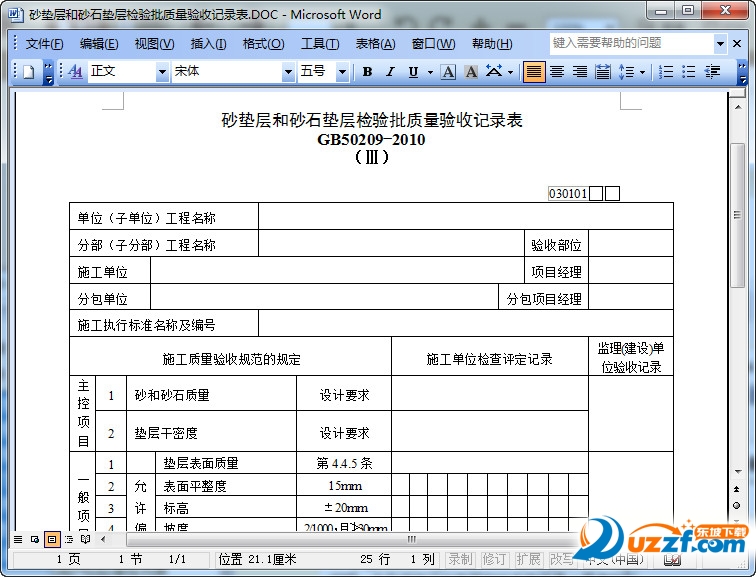Open line spacing dropdown arrow
The image size is (756, 577).
pyautogui.click(x=643, y=72)
